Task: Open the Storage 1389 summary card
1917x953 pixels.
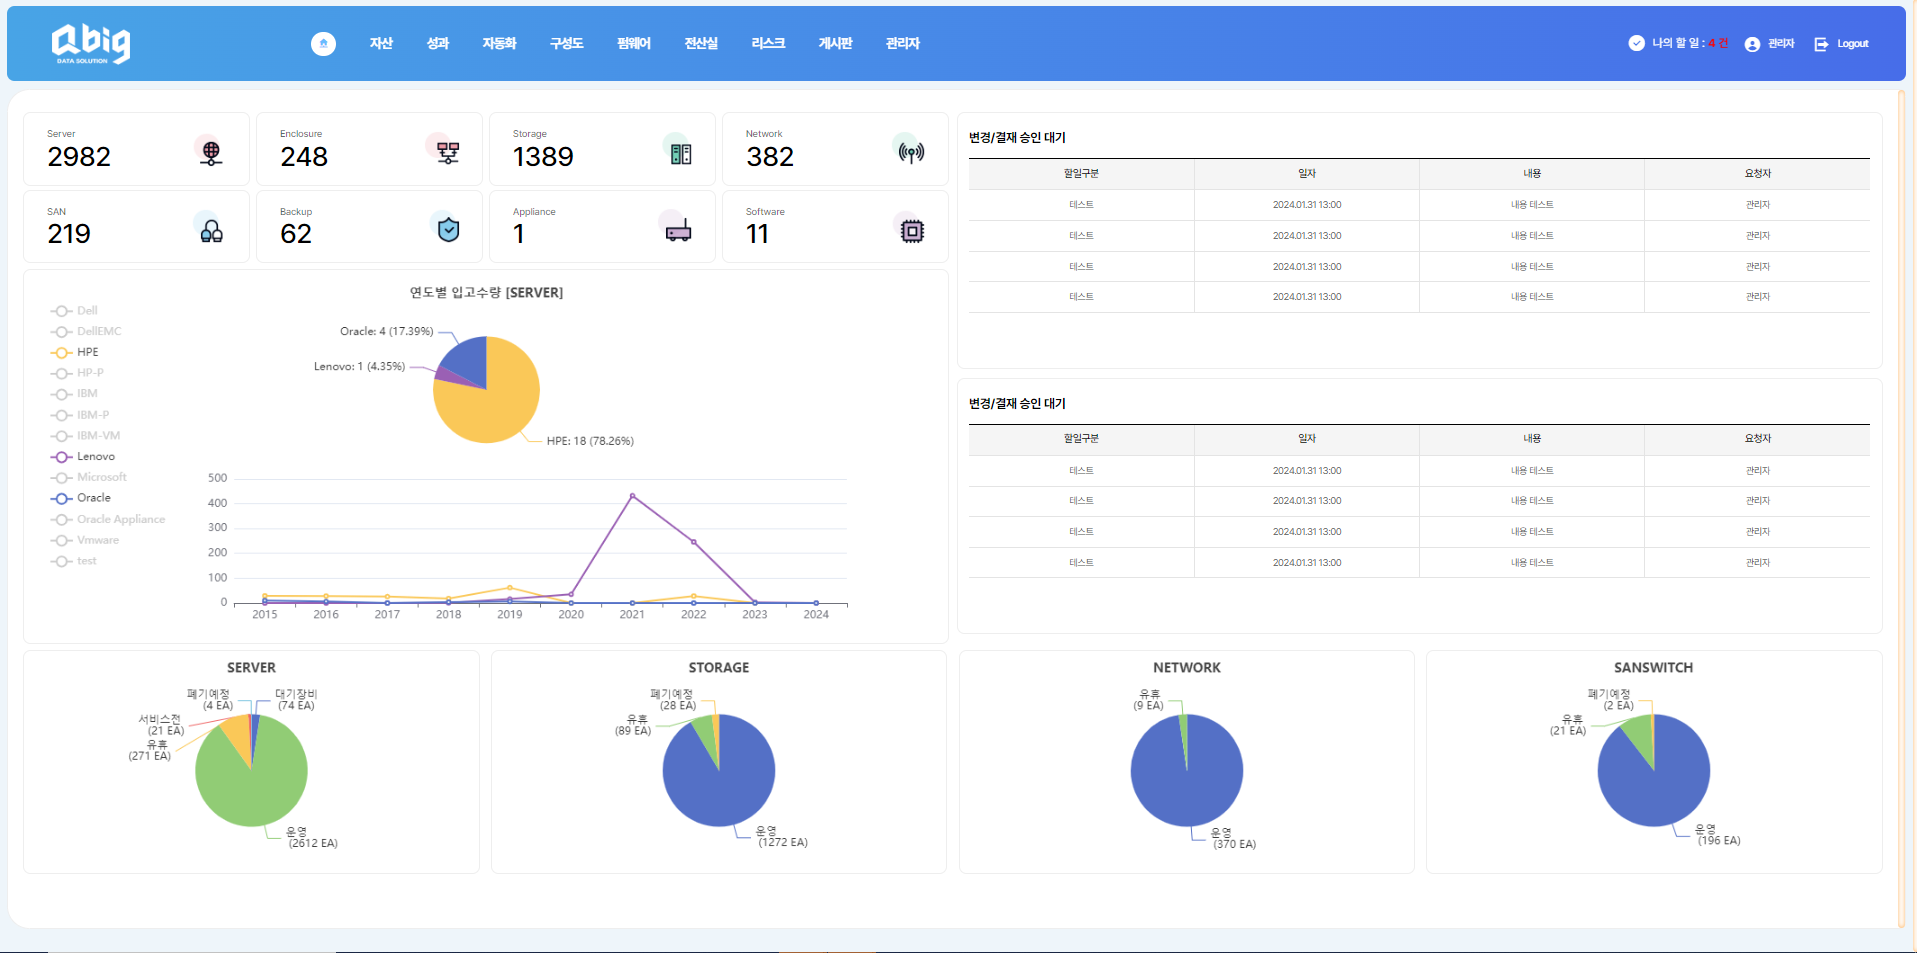Action: (x=602, y=149)
